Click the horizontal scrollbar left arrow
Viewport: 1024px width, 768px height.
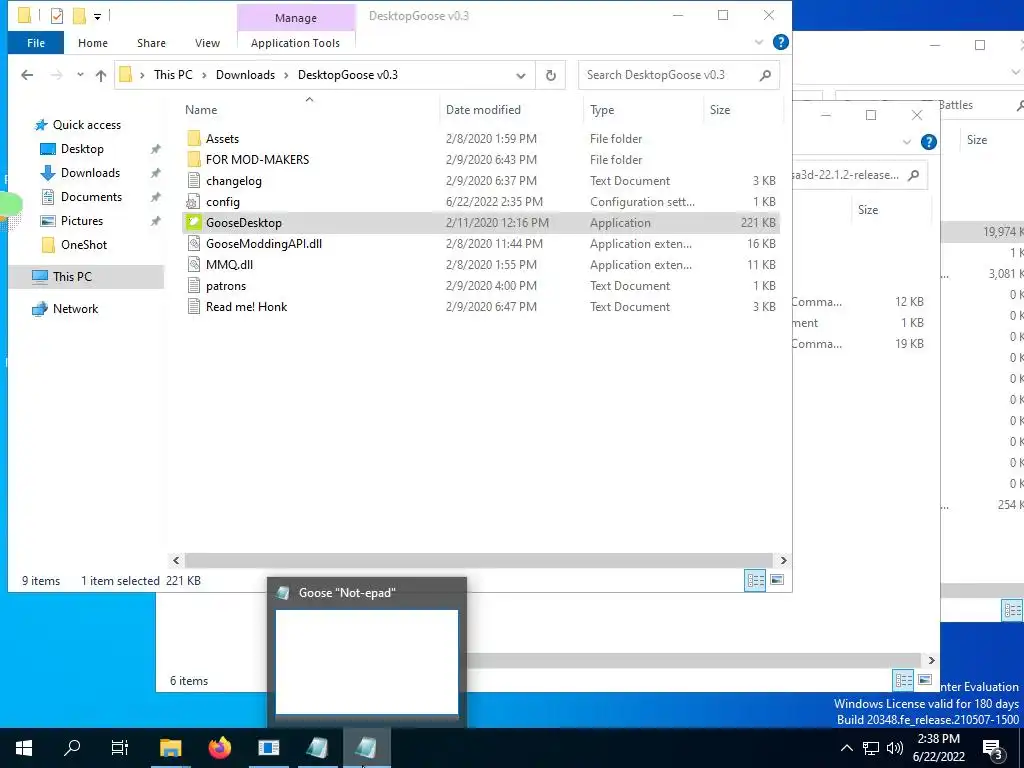pyautogui.click(x=176, y=560)
